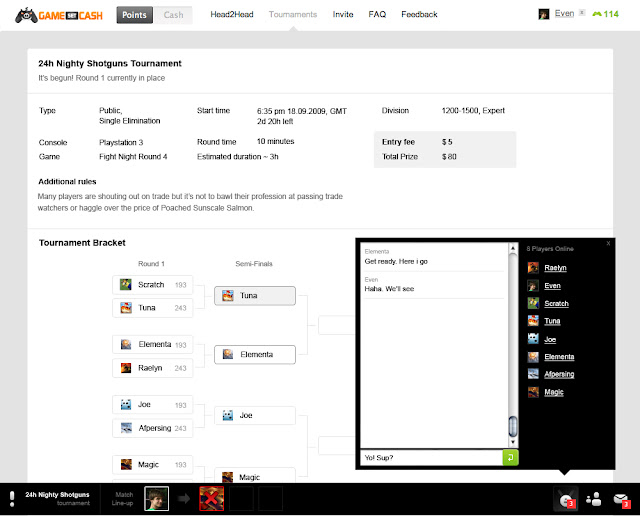Click Joe's avatar in online players list
Viewport: 640px width, 516px height.
point(533,338)
